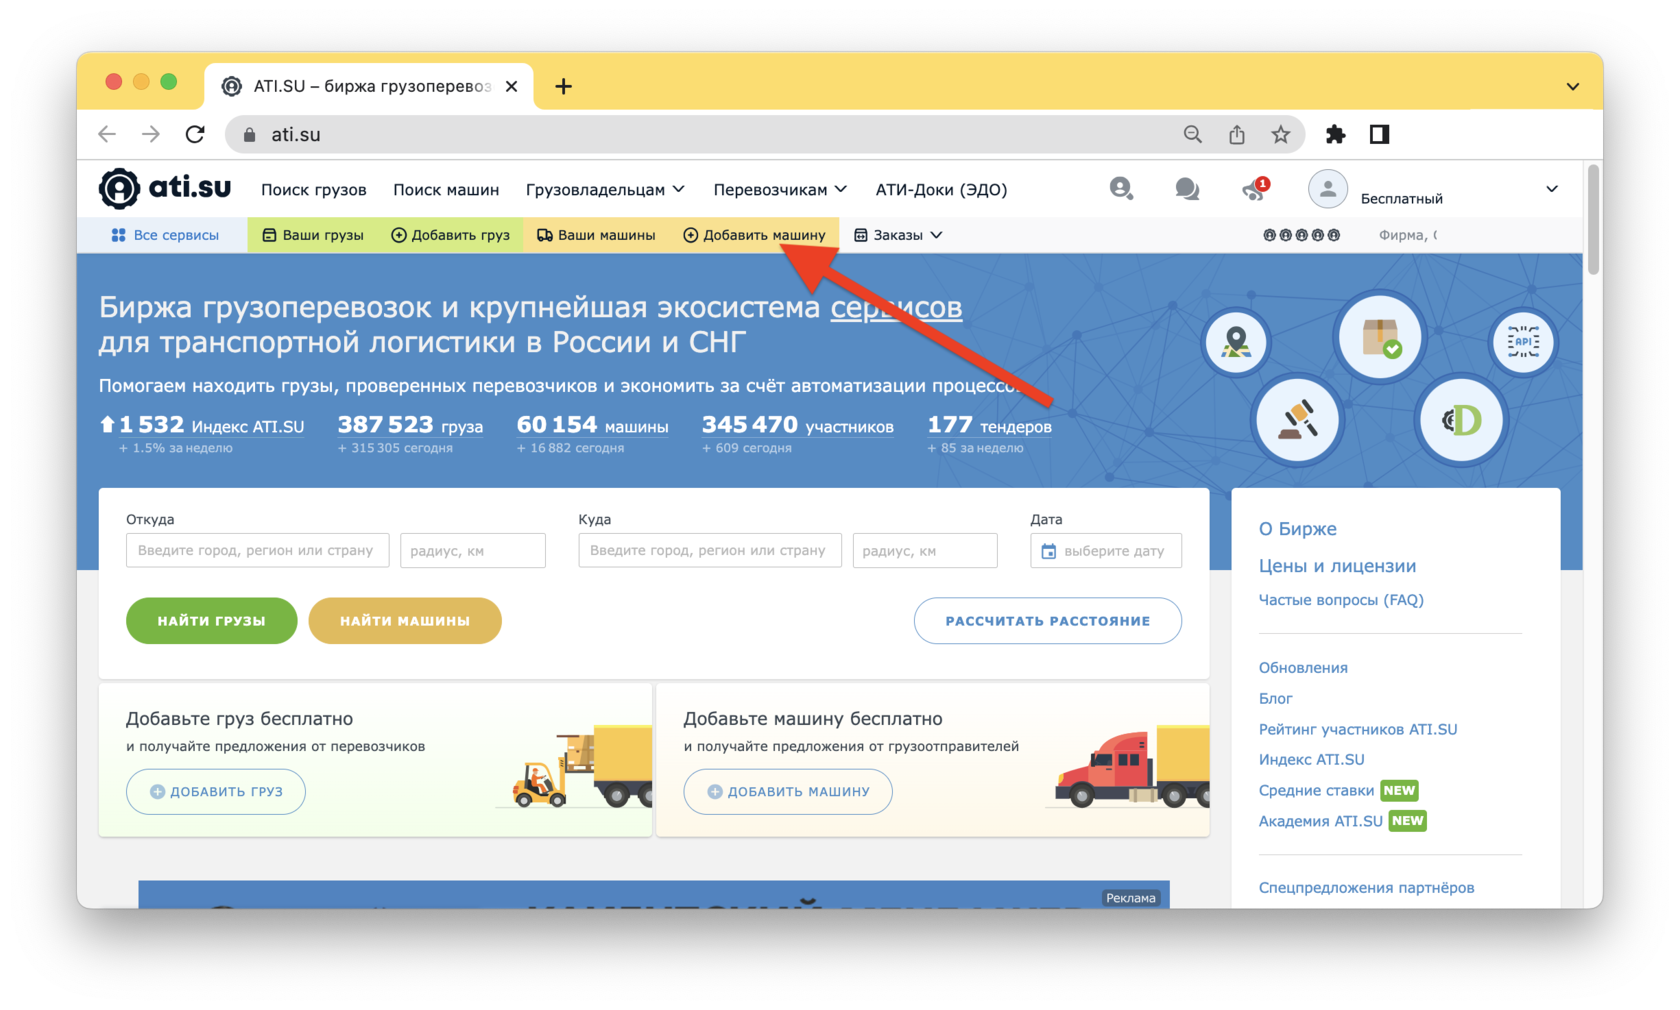Open О Бирже sidebar link
This screenshot has width=1680, height=1010.
pyautogui.click(x=1297, y=529)
